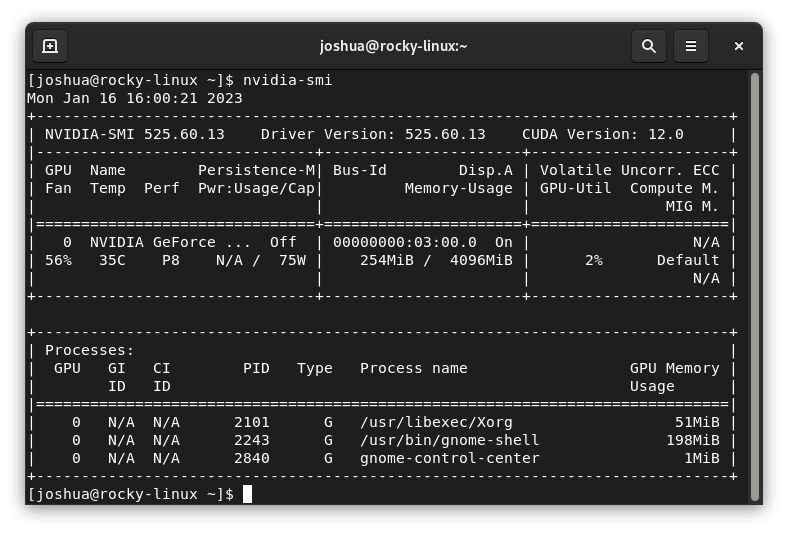
Task: Click CUDA Version: 12.0
Action: point(603,134)
